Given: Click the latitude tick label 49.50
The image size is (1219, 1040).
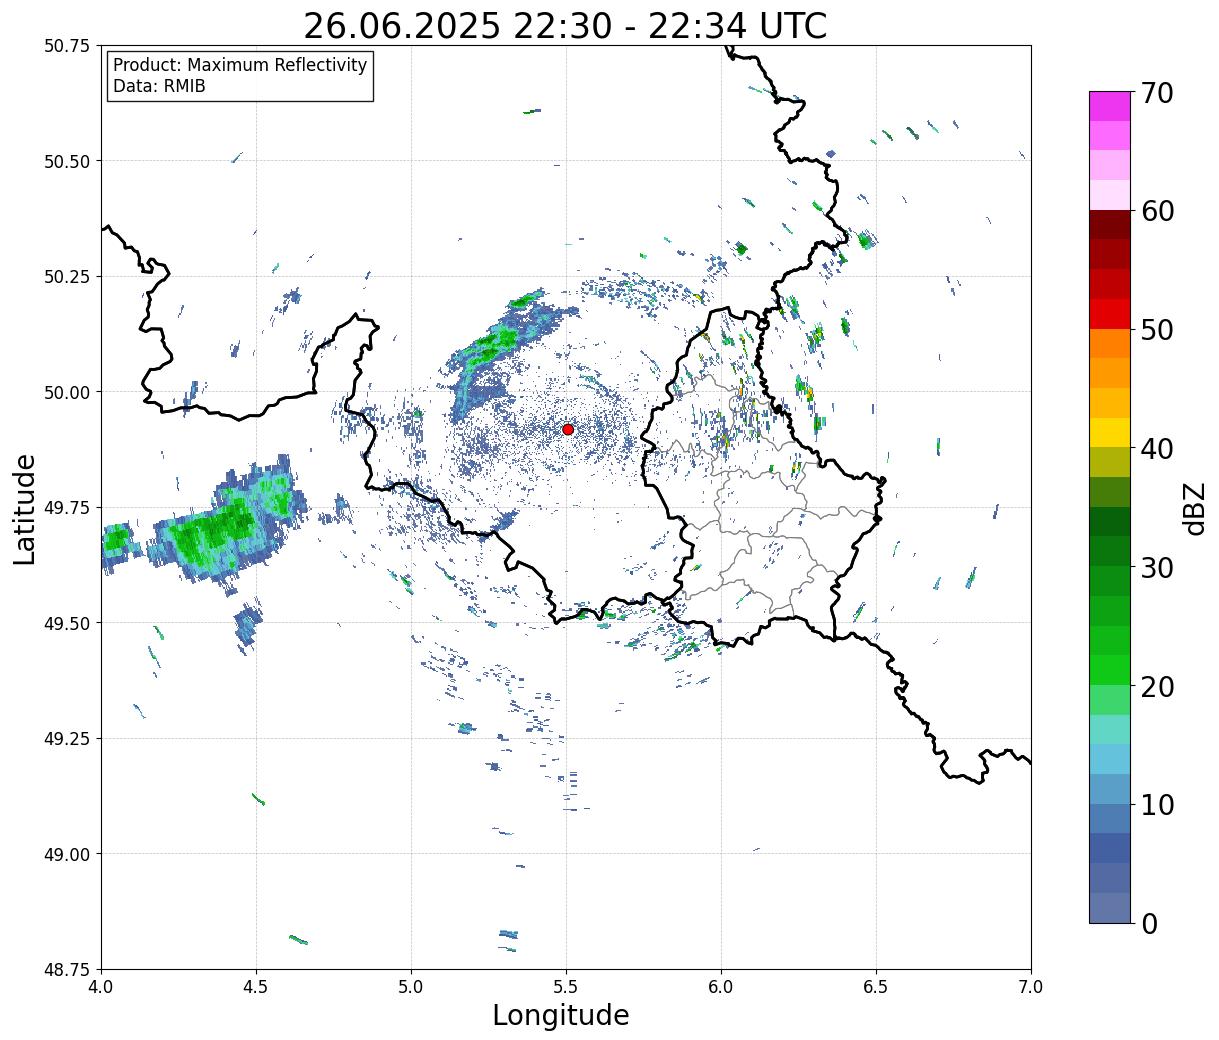Looking at the screenshot, I should [x=66, y=623].
